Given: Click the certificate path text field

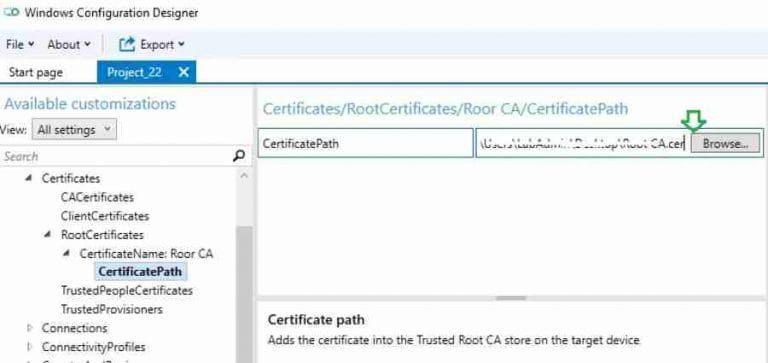Looking at the screenshot, I should 583,144.
